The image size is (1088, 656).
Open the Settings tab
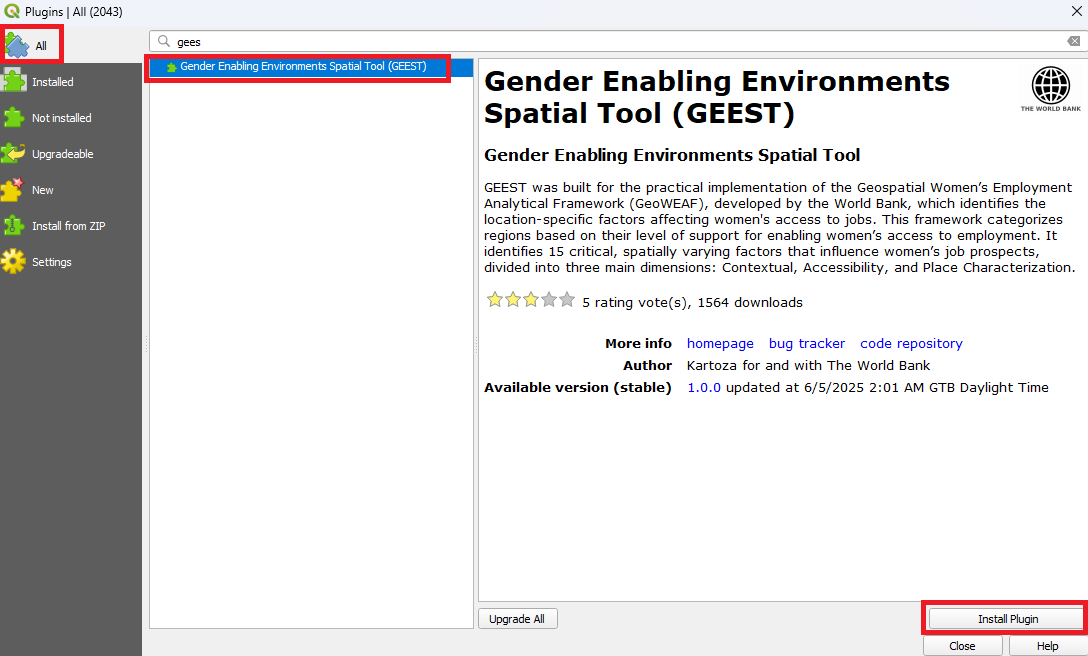pyautogui.click(x=71, y=262)
